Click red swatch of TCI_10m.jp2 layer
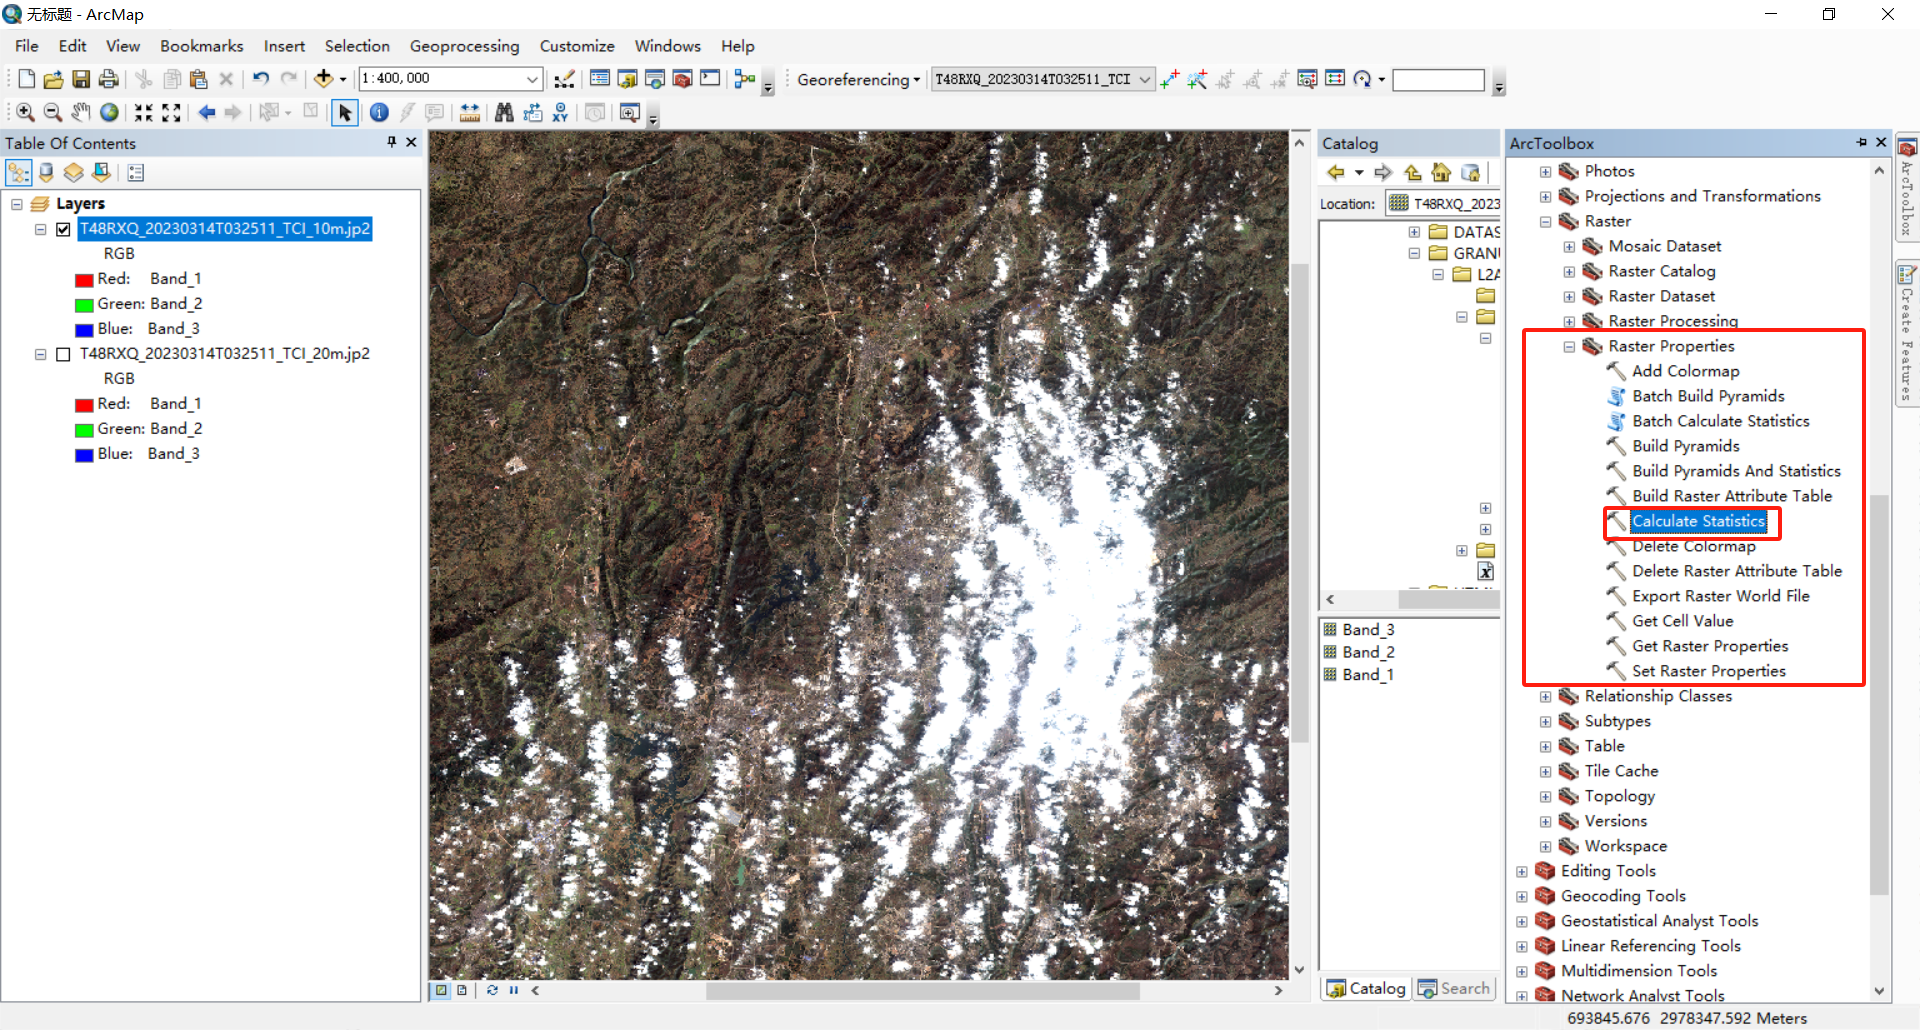This screenshot has width=1920, height=1030. 84,280
